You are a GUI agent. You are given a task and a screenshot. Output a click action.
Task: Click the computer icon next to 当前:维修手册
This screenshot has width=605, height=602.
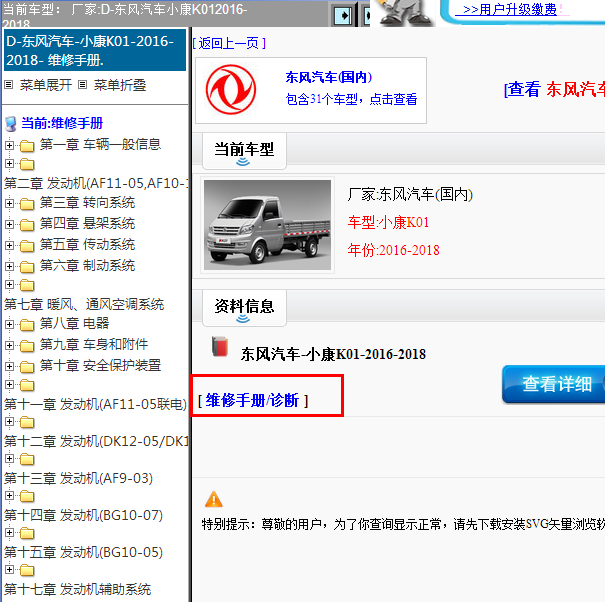[11, 124]
